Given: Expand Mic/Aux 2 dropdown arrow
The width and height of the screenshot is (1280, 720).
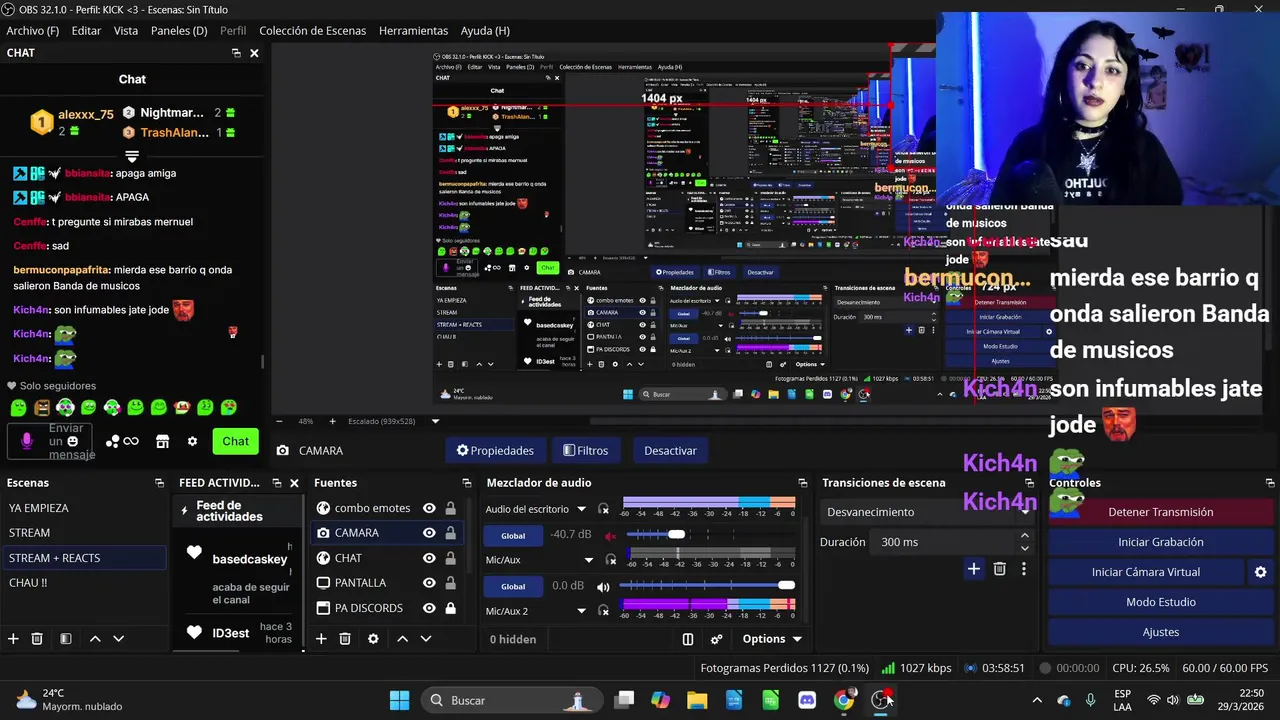Looking at the screenshot, I should coord(581,611).
